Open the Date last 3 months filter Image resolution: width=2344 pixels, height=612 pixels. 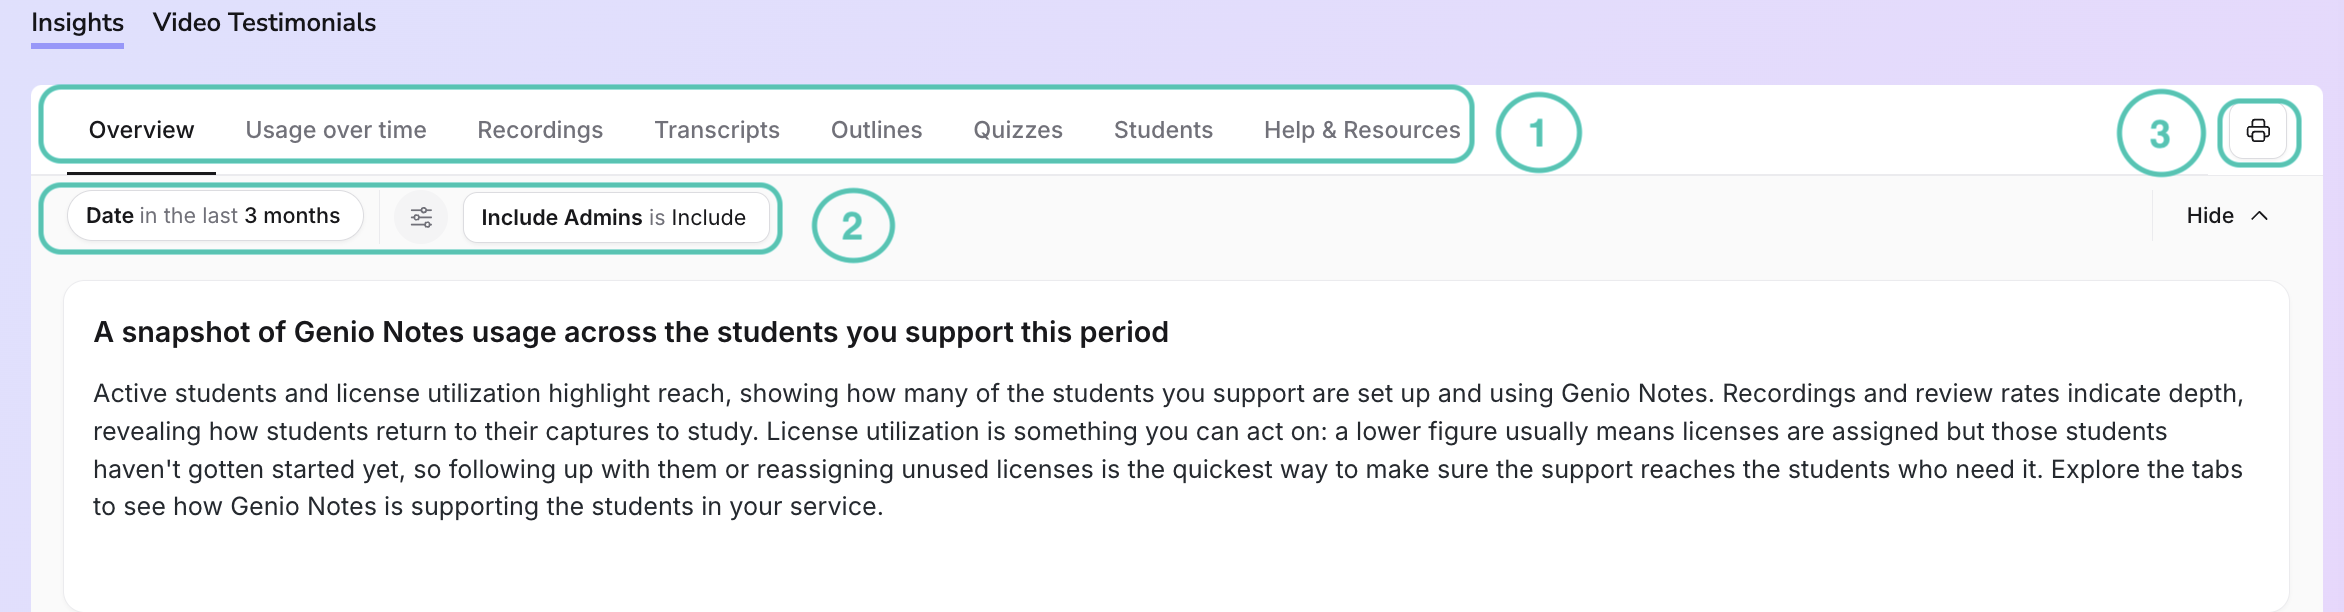pos(214,216)
